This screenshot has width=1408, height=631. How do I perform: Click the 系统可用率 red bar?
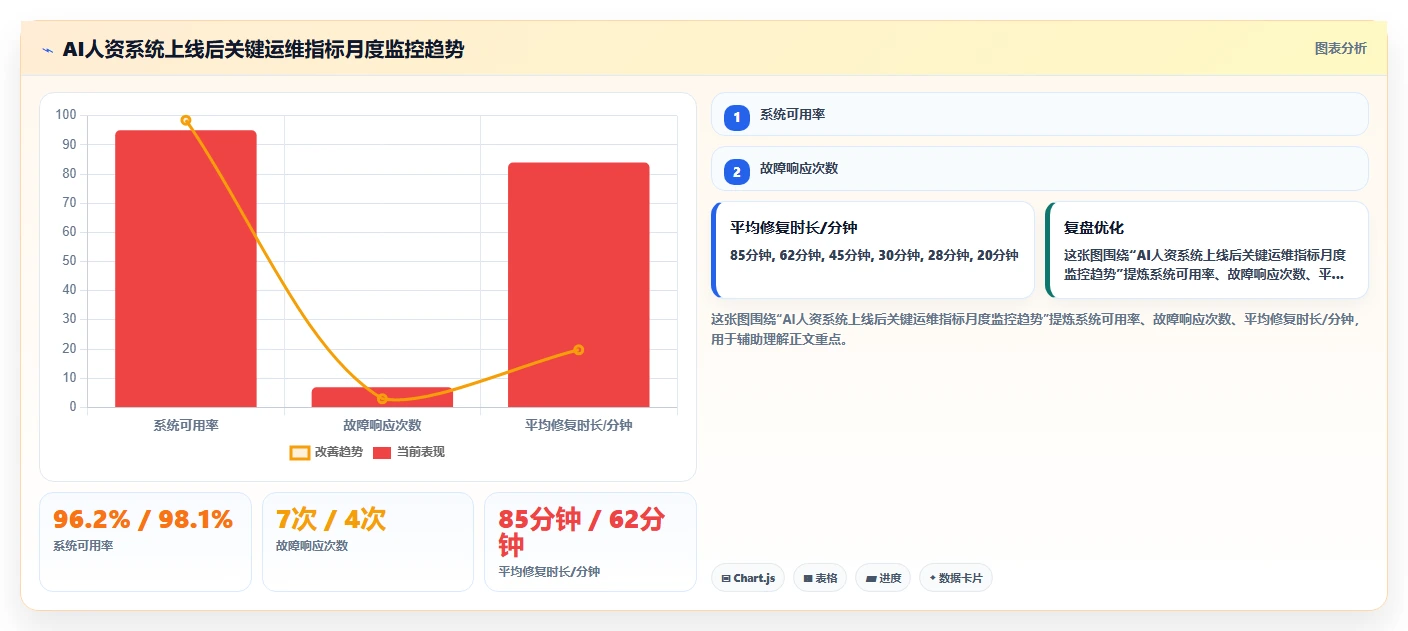point(186,268)
